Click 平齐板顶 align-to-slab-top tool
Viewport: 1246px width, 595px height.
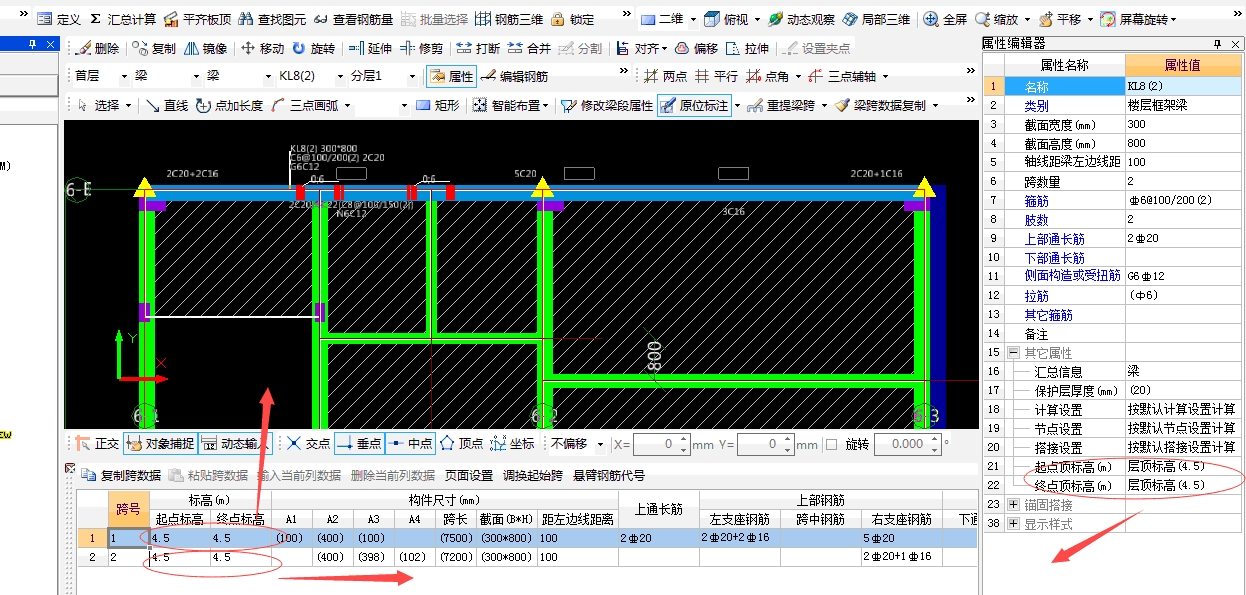click(x=197, y=19)
